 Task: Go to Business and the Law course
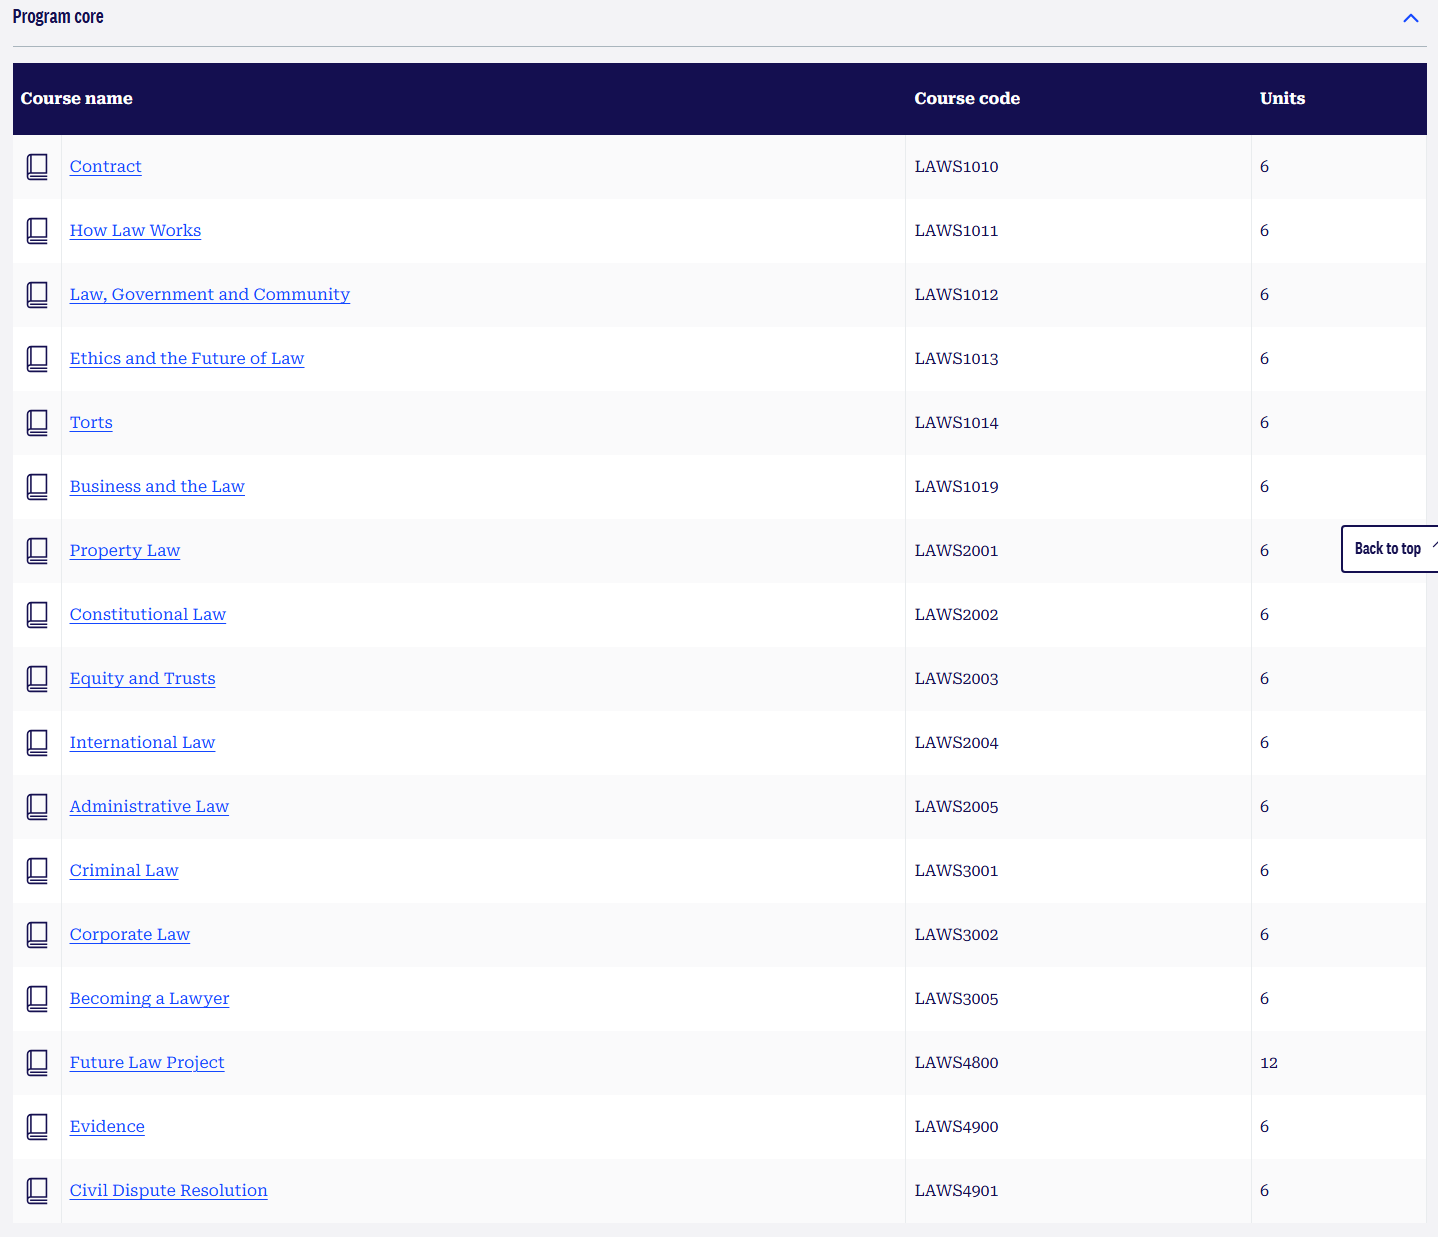click(x=157, y=487)
